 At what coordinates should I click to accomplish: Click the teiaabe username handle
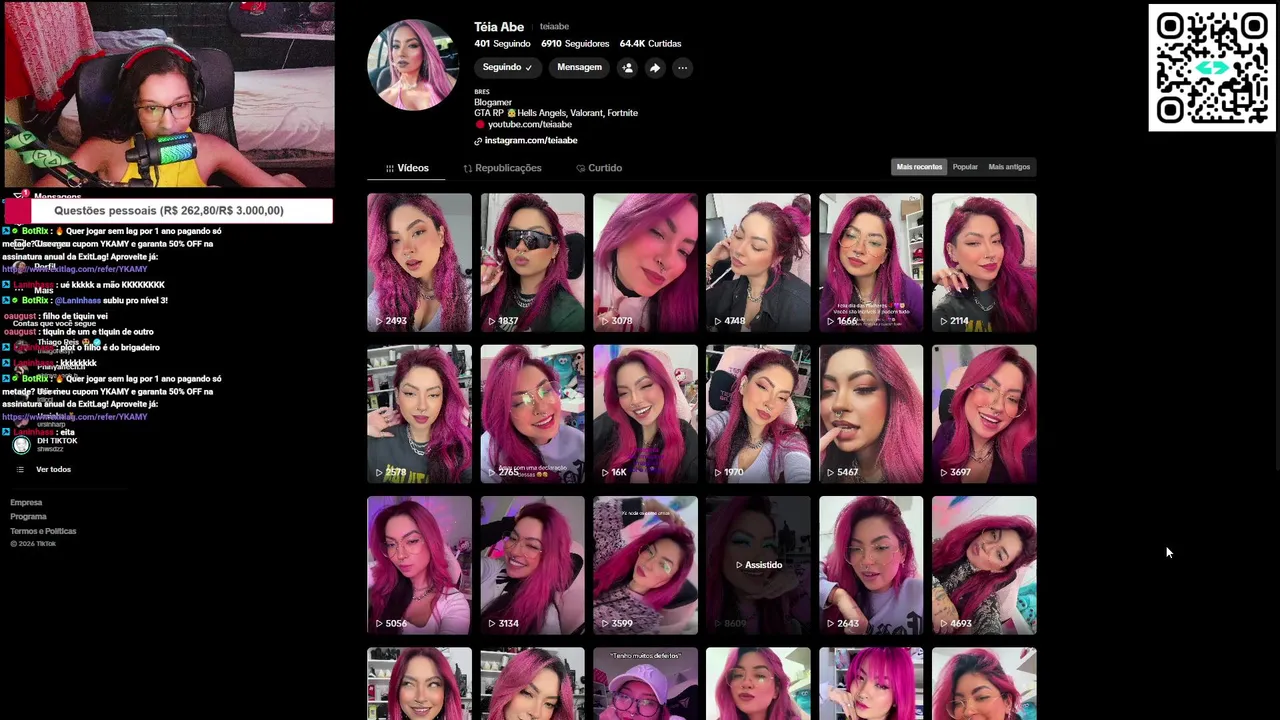554,27
